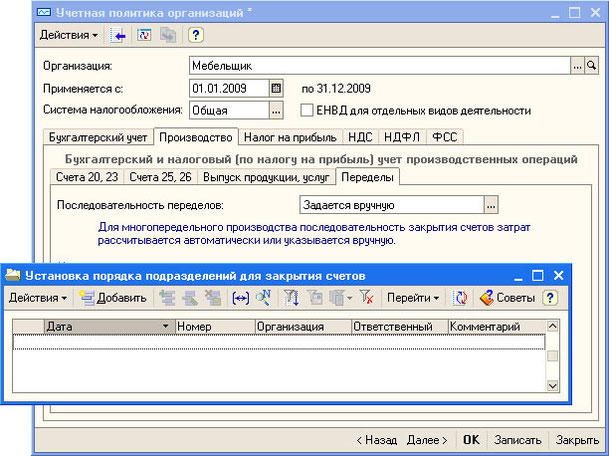This screenshot has height=456, width=609.
Task: Click the magnifier icon beside the Организация field
Action: (x=591, y=65)
